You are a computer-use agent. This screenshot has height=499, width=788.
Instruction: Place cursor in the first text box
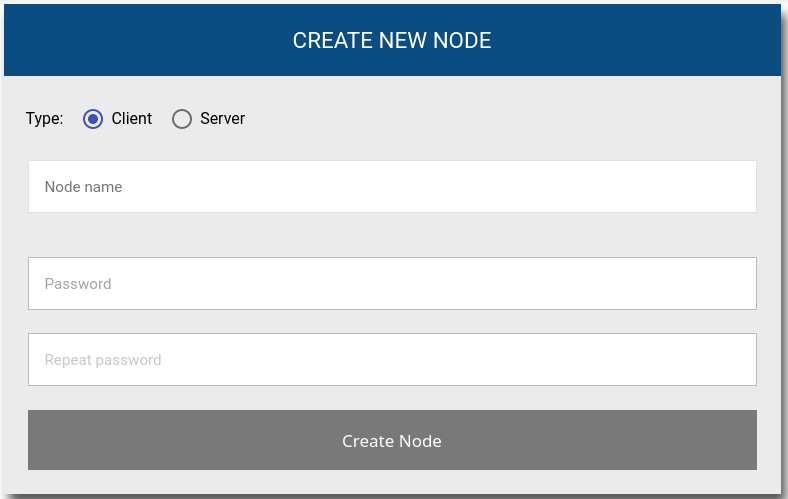(x=392, y=186)
